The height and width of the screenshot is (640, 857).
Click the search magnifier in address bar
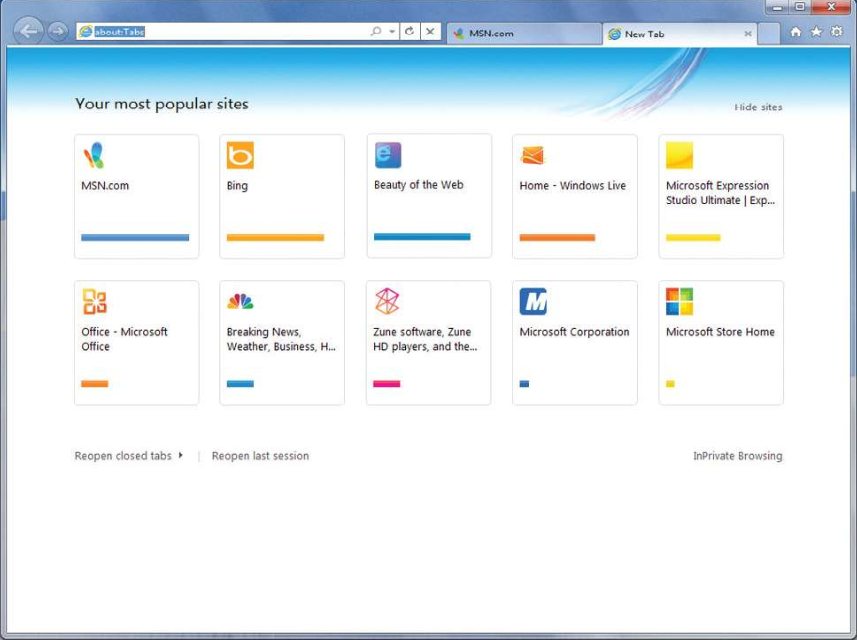click(376, 32)
